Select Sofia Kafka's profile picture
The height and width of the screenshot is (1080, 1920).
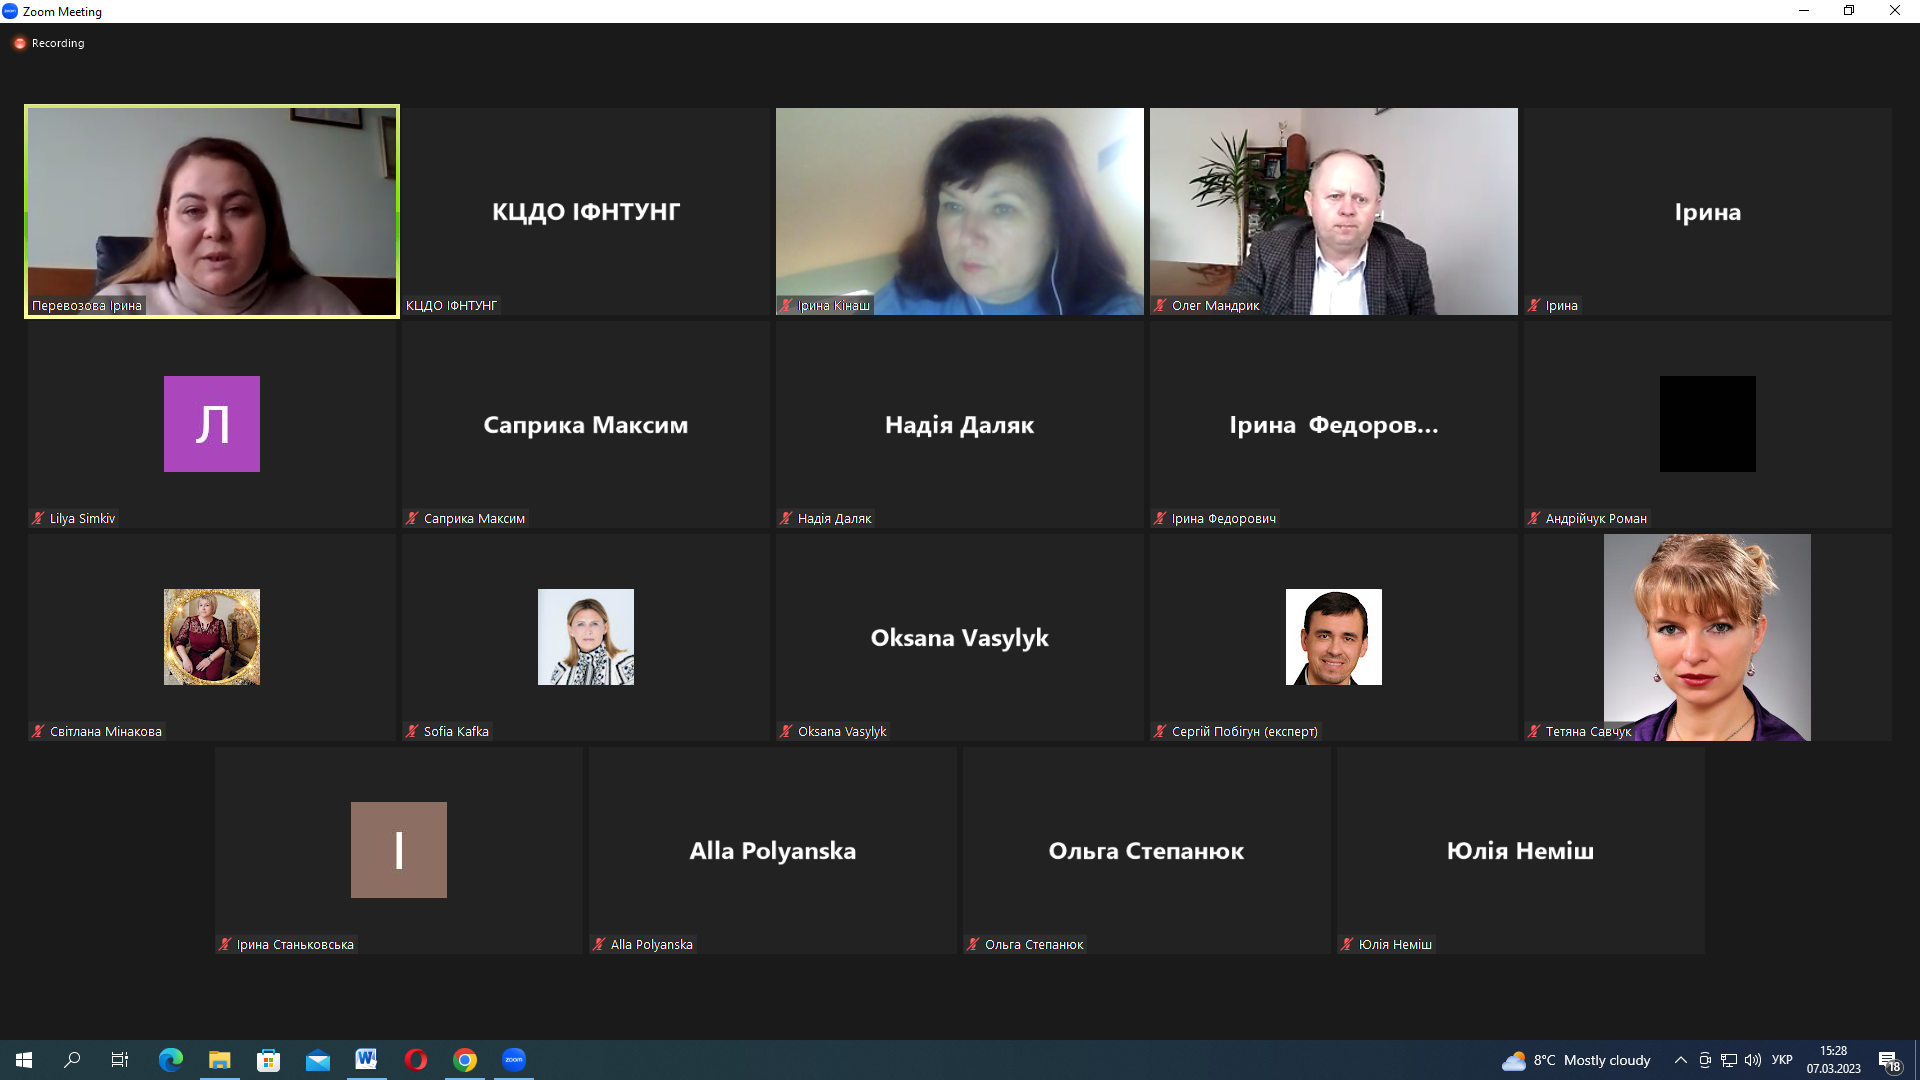586,637
